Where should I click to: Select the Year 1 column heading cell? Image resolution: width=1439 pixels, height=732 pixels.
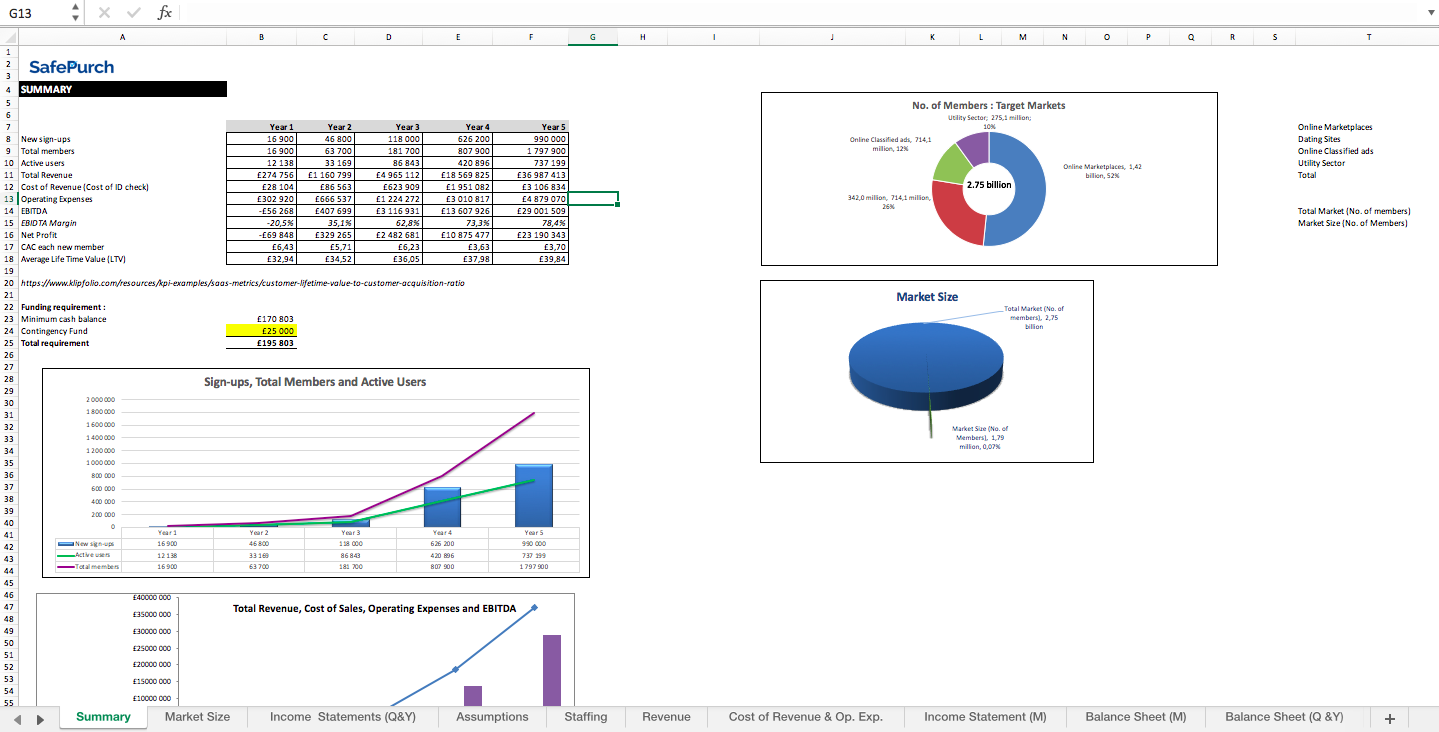(x=262, y=127)
